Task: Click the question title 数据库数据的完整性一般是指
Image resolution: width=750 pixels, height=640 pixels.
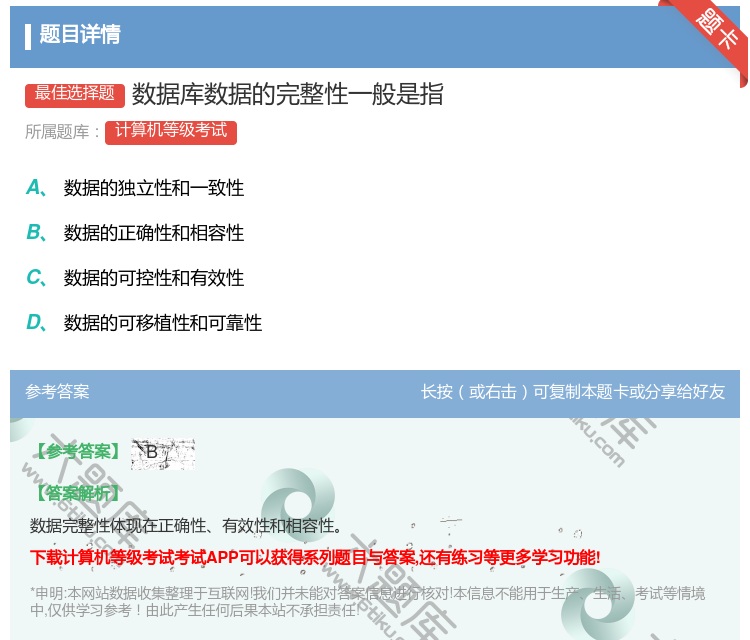Action: (x=287, y=94)
